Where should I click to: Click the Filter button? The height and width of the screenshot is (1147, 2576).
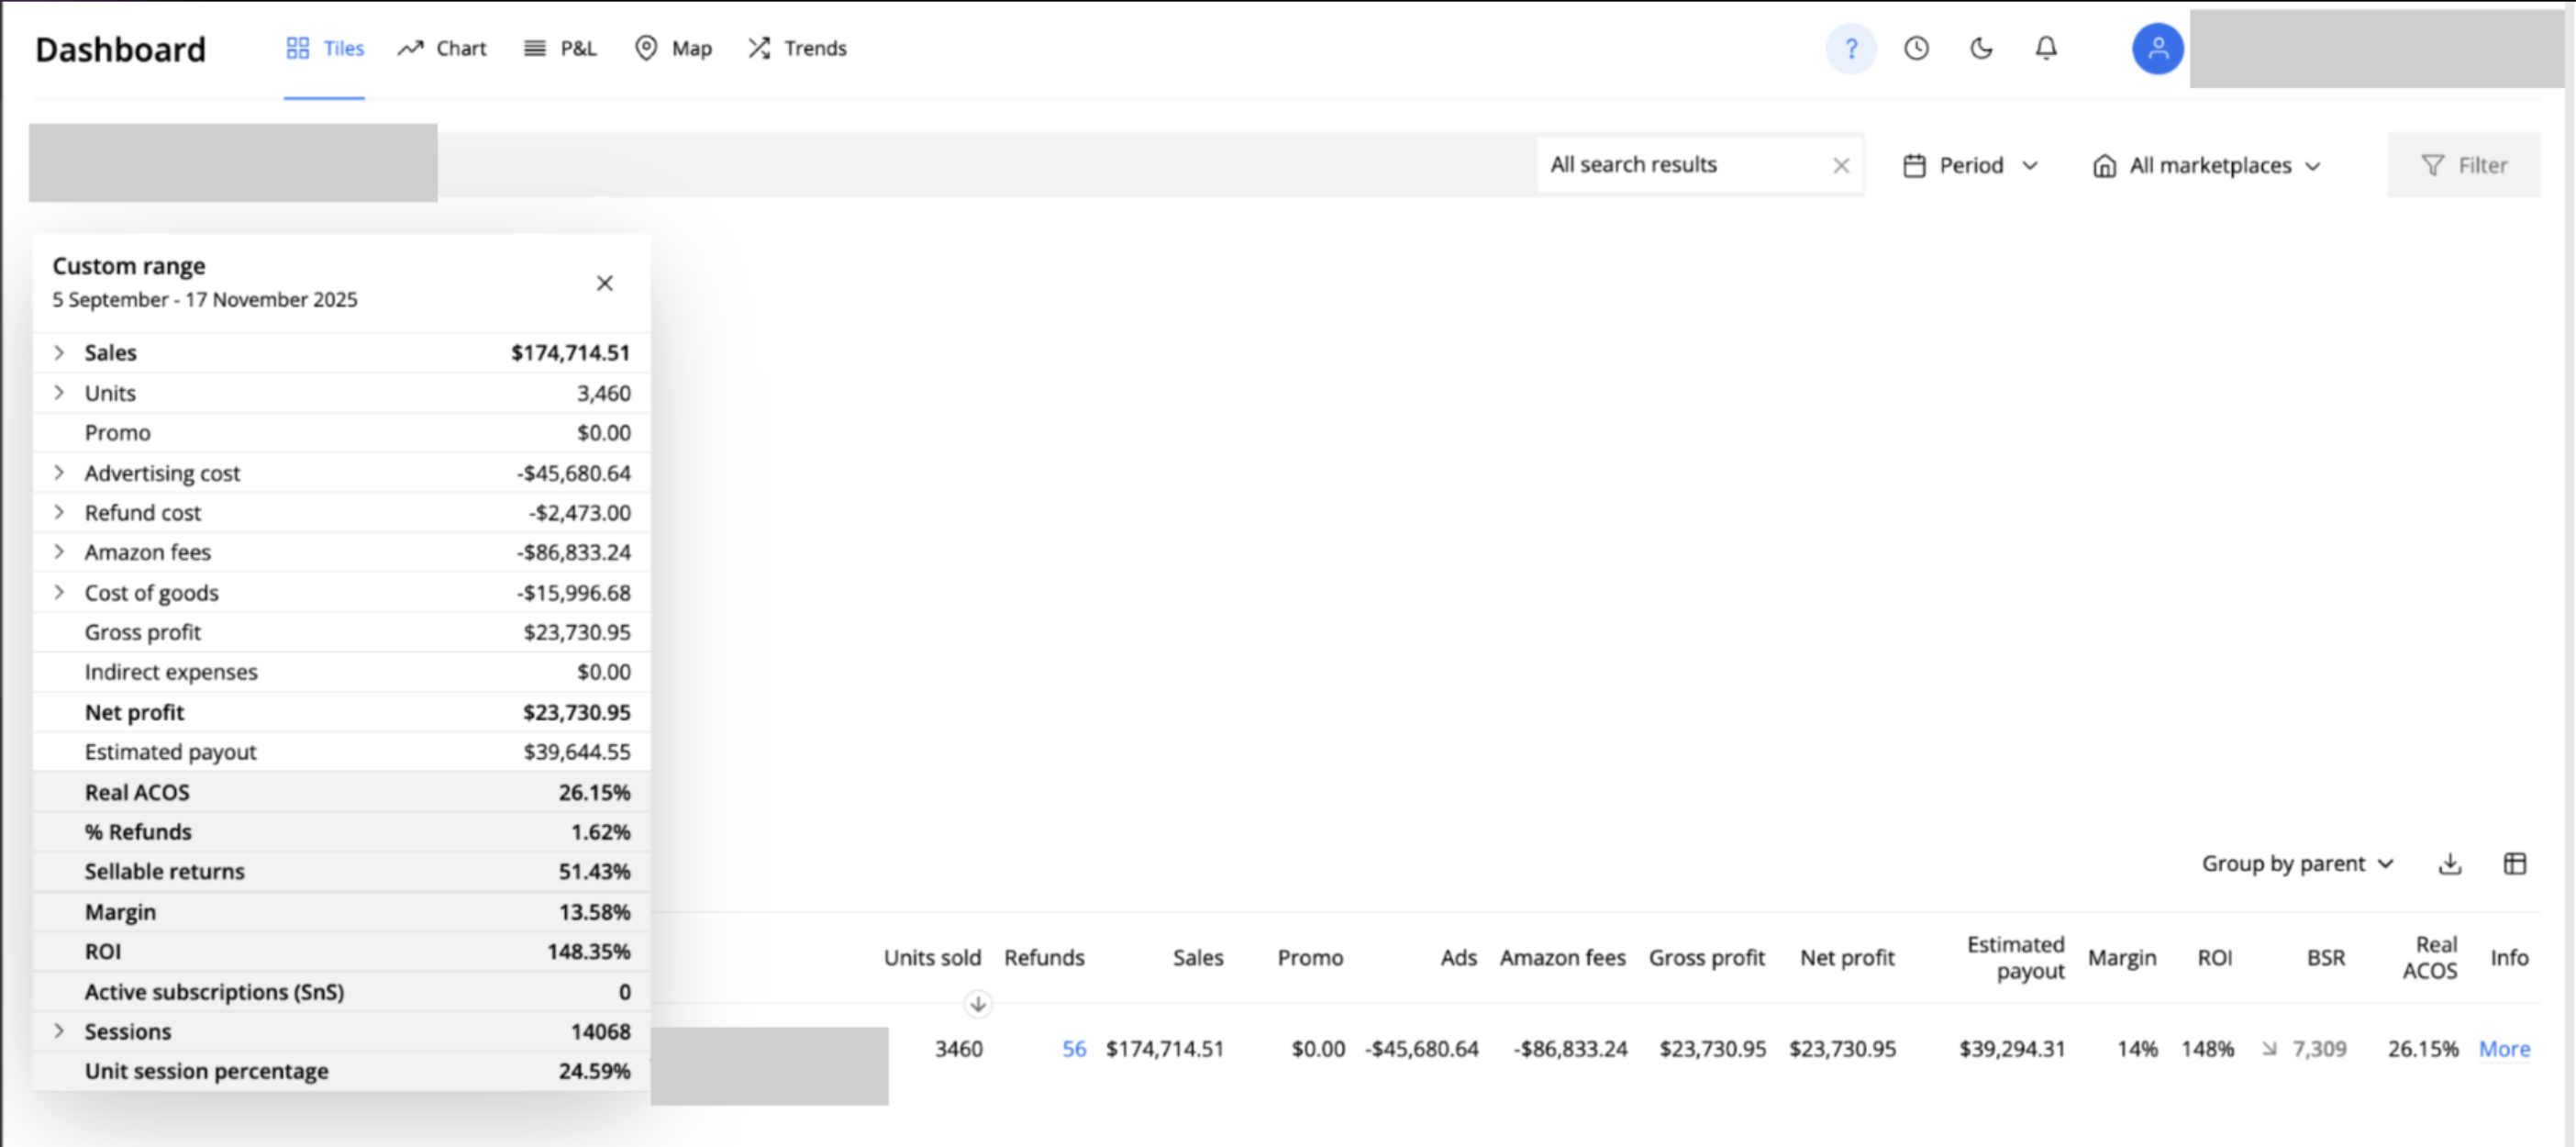(x=2463, y=166)
